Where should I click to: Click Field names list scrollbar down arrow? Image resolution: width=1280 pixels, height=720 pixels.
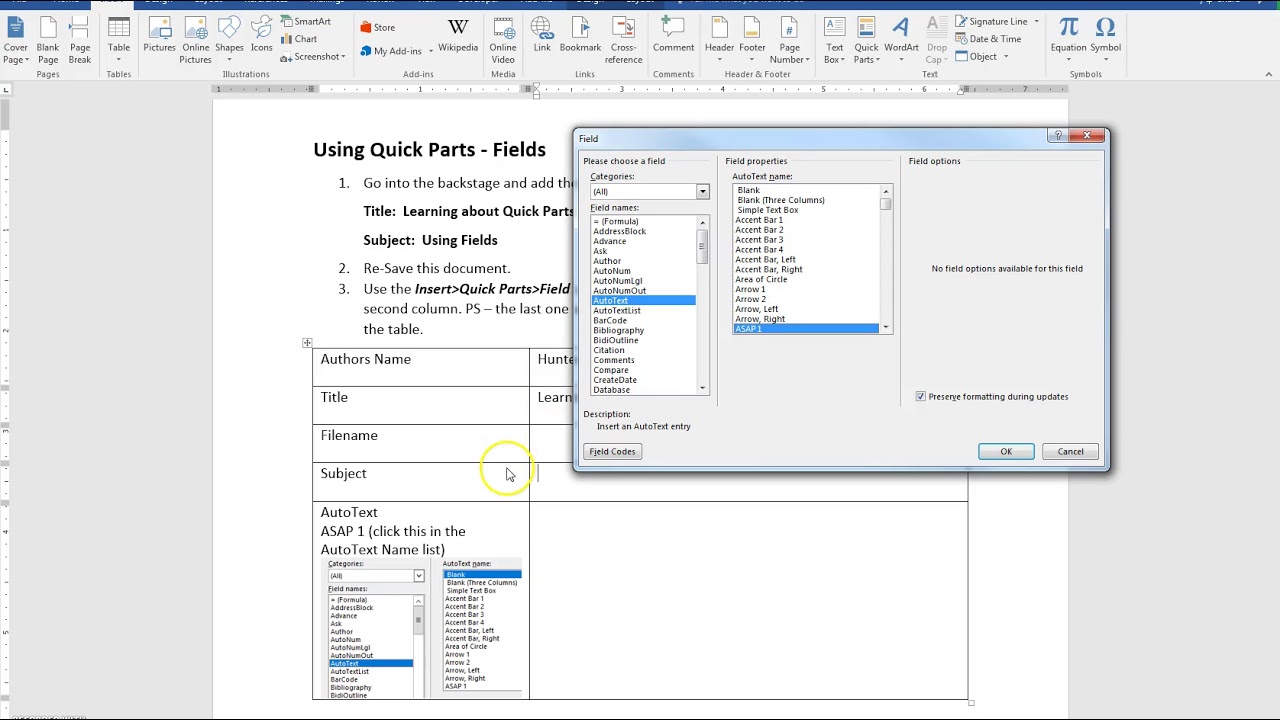[x=703, y=388]
